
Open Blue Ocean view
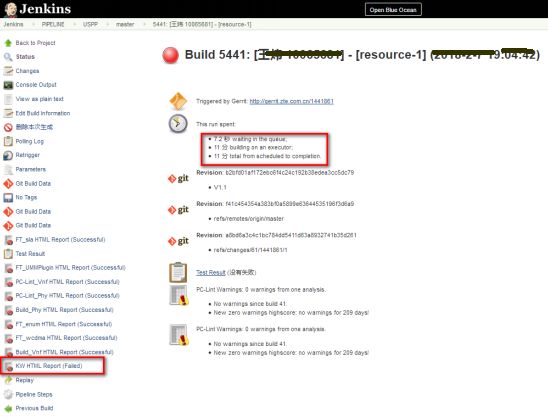coord(393,10)
